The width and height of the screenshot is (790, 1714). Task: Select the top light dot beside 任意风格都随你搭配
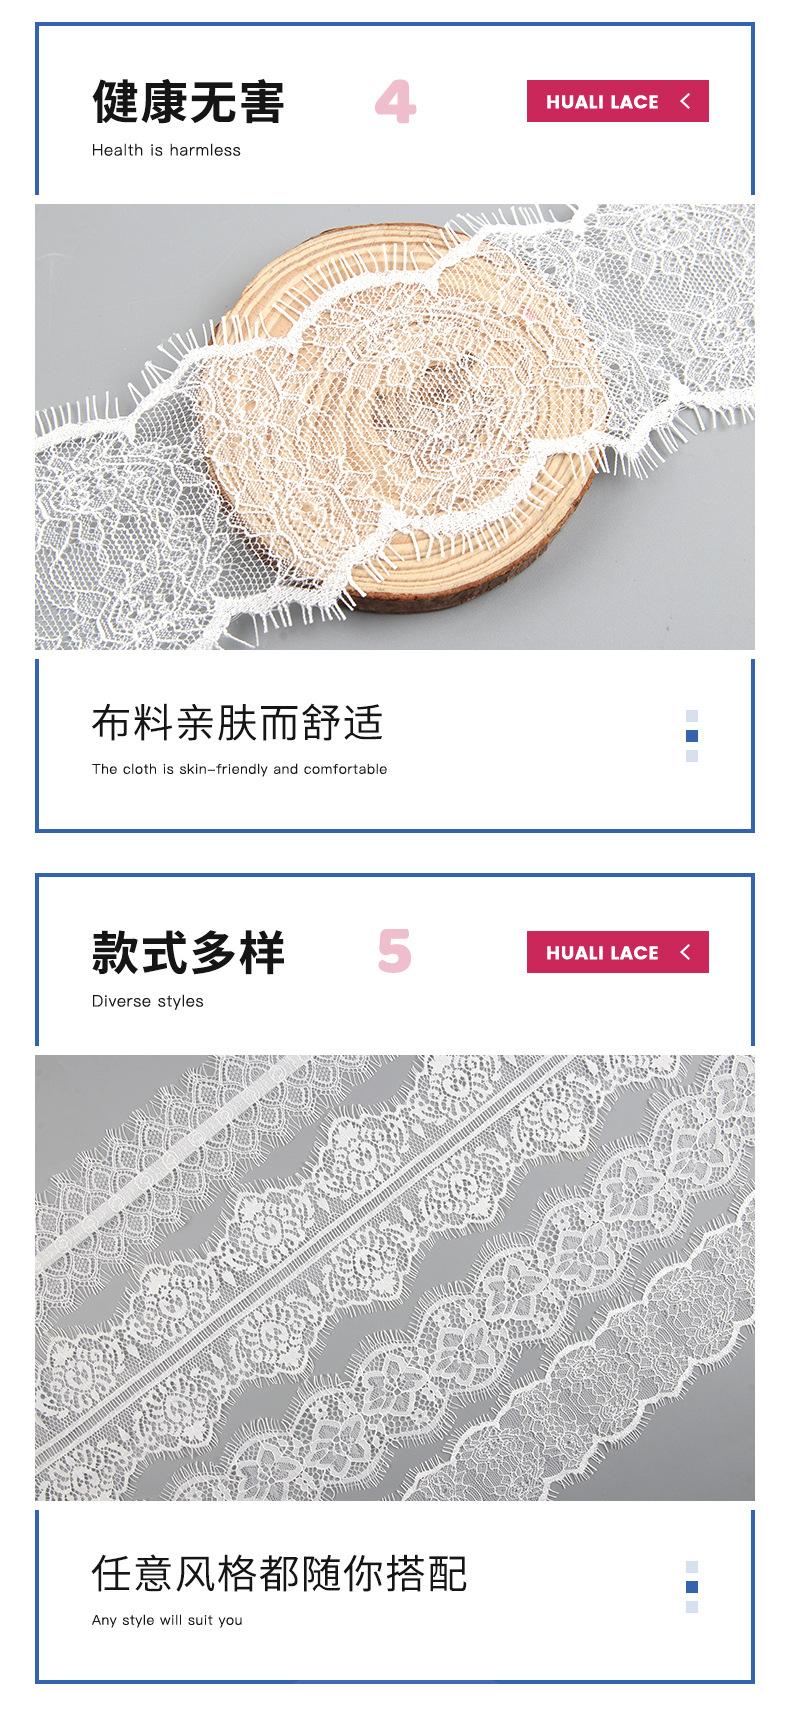(x=692, y=1567)
